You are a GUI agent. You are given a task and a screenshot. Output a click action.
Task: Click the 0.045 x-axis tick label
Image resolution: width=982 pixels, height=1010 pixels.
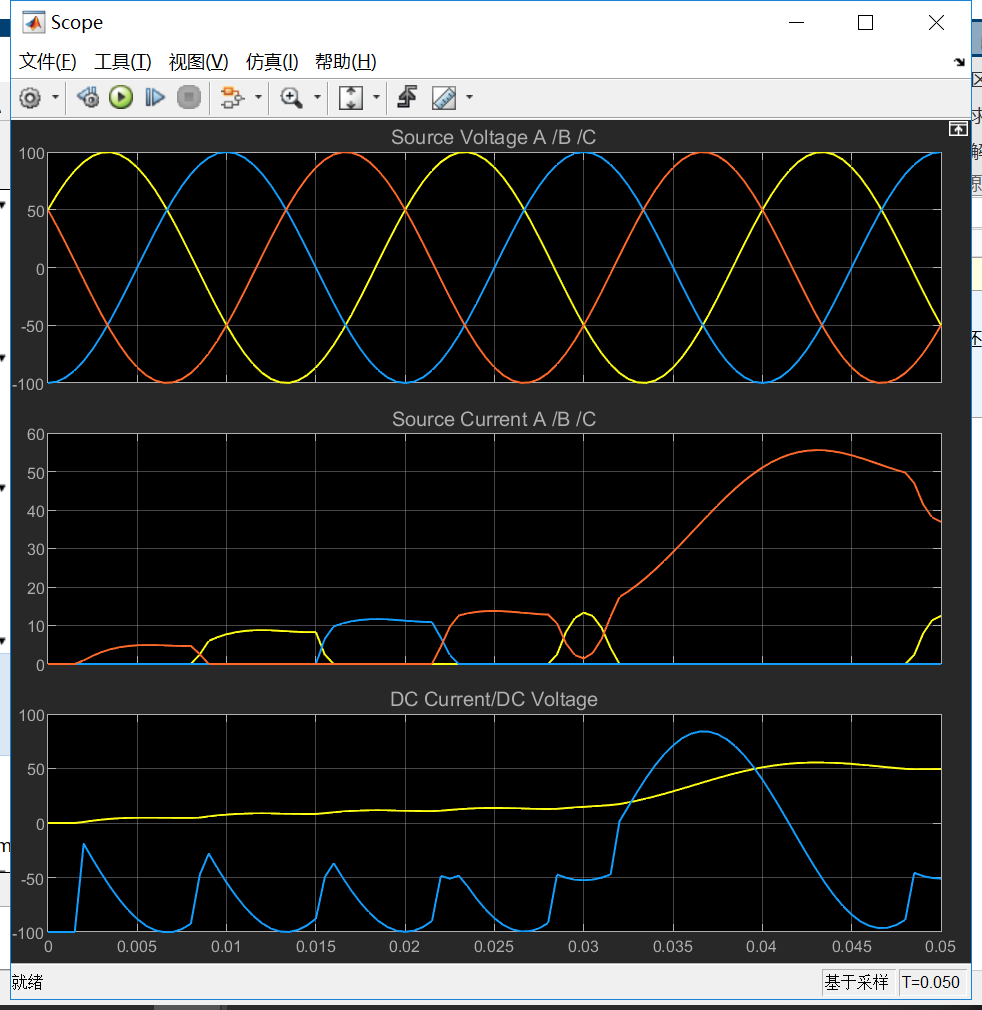pos(851,947)
